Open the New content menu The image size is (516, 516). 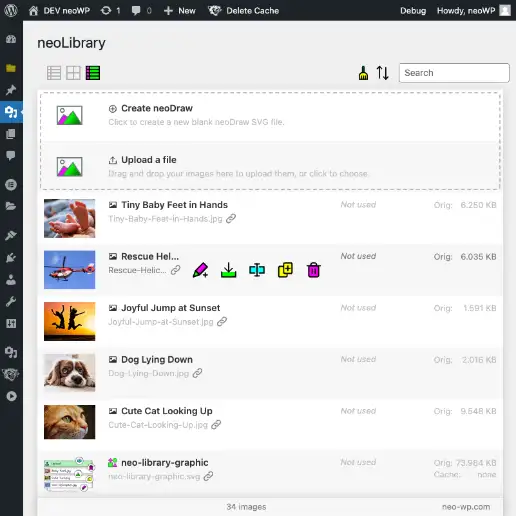[180, 11]
